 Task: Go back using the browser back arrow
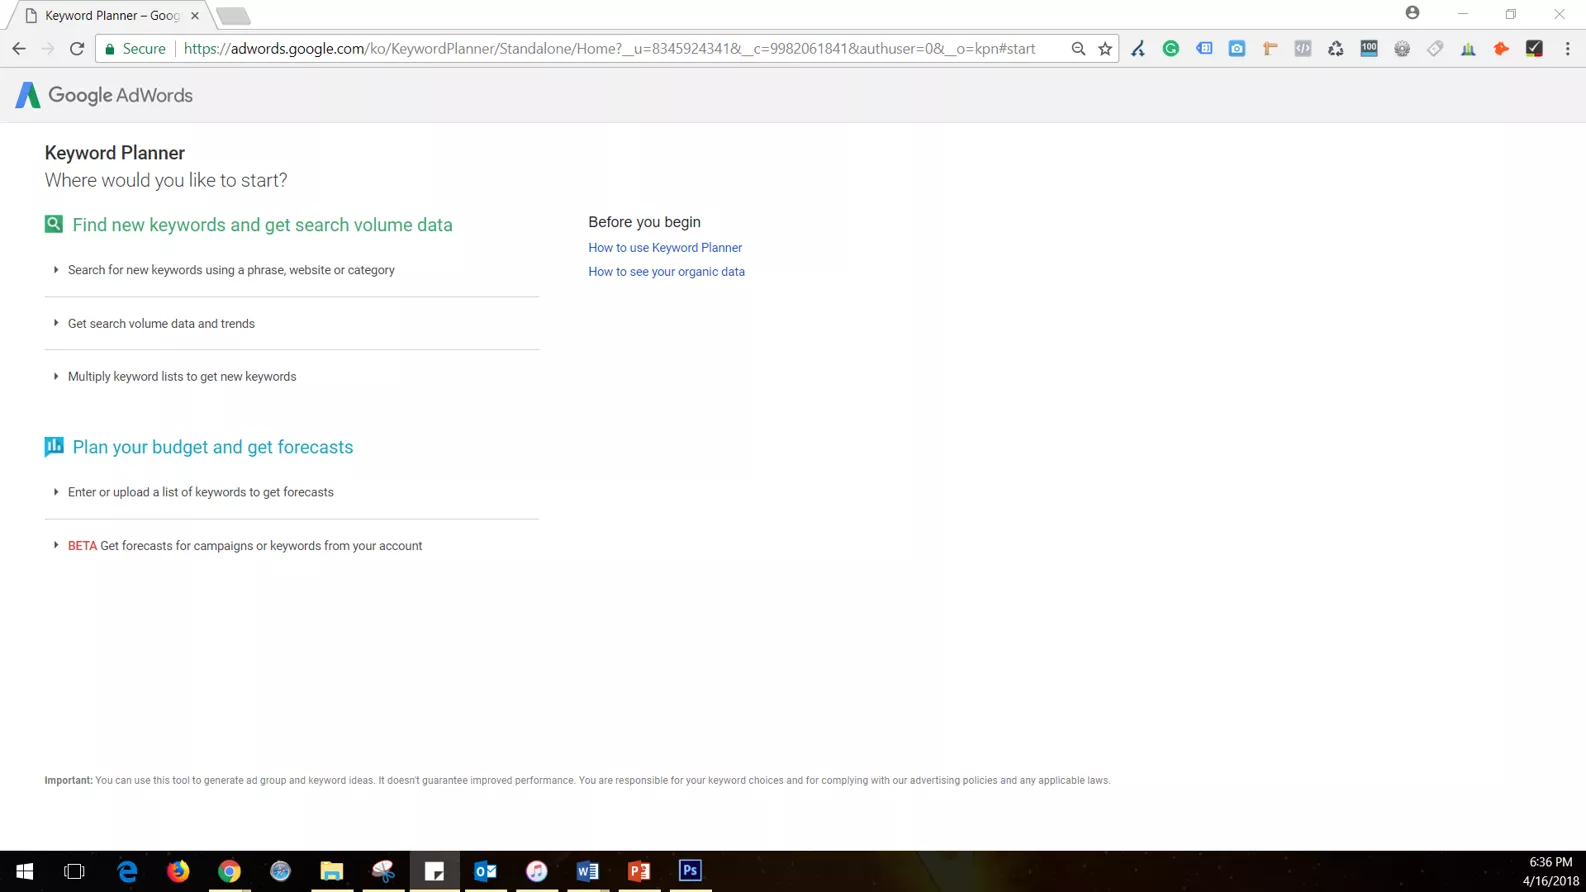(x=19, y=48)
